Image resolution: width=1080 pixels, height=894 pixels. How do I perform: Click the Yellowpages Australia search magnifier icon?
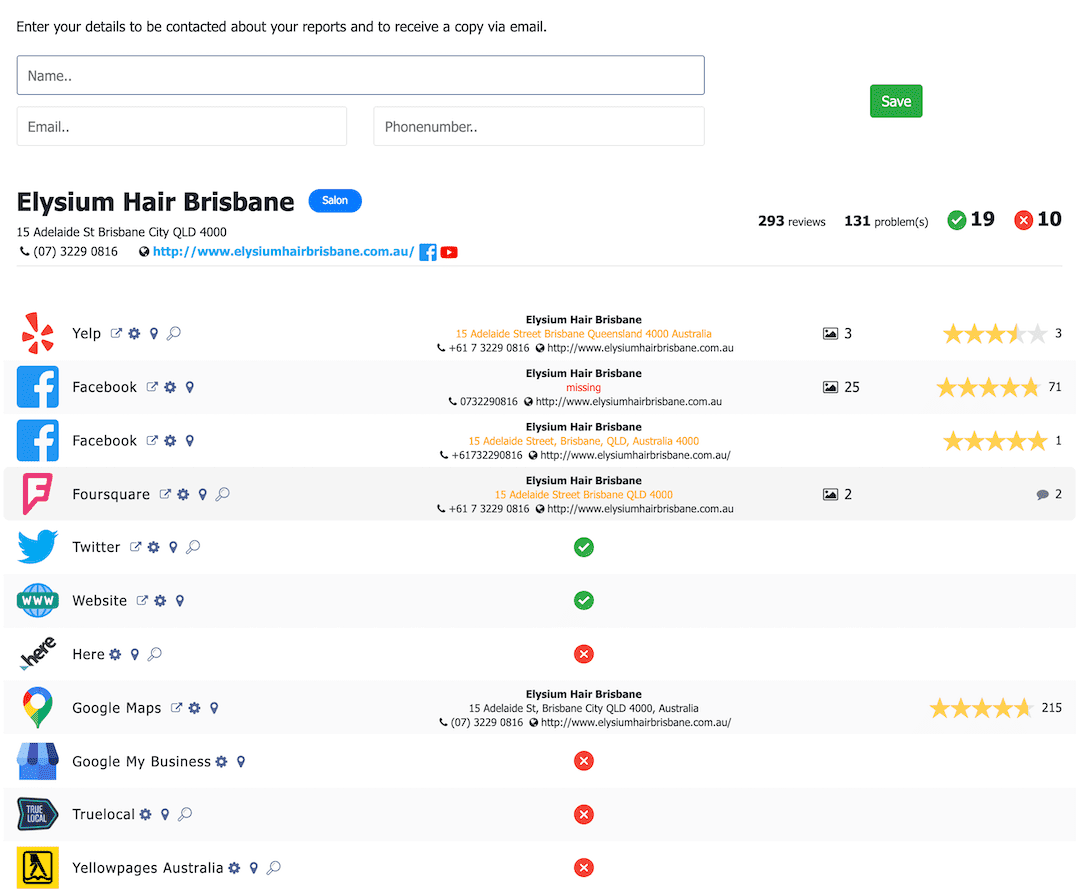(273, 868)
